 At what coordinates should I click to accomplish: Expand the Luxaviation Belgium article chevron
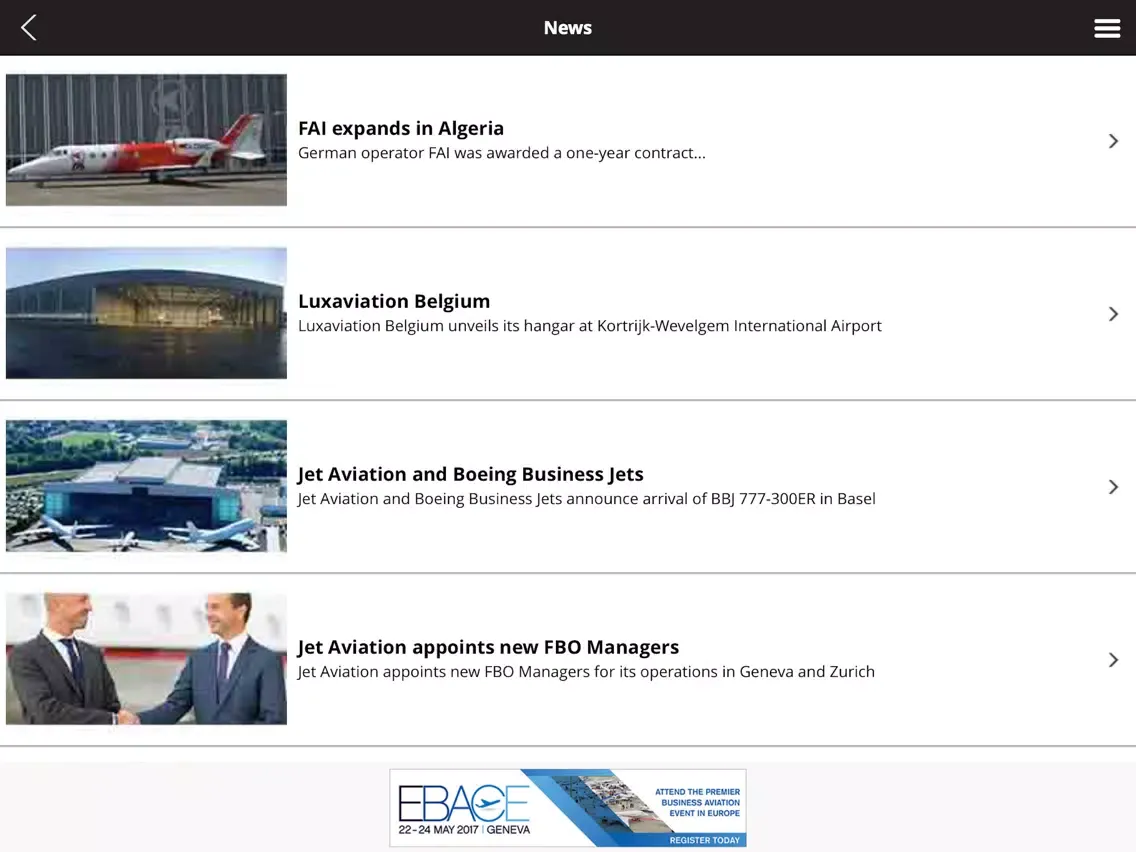(1114, 314)
